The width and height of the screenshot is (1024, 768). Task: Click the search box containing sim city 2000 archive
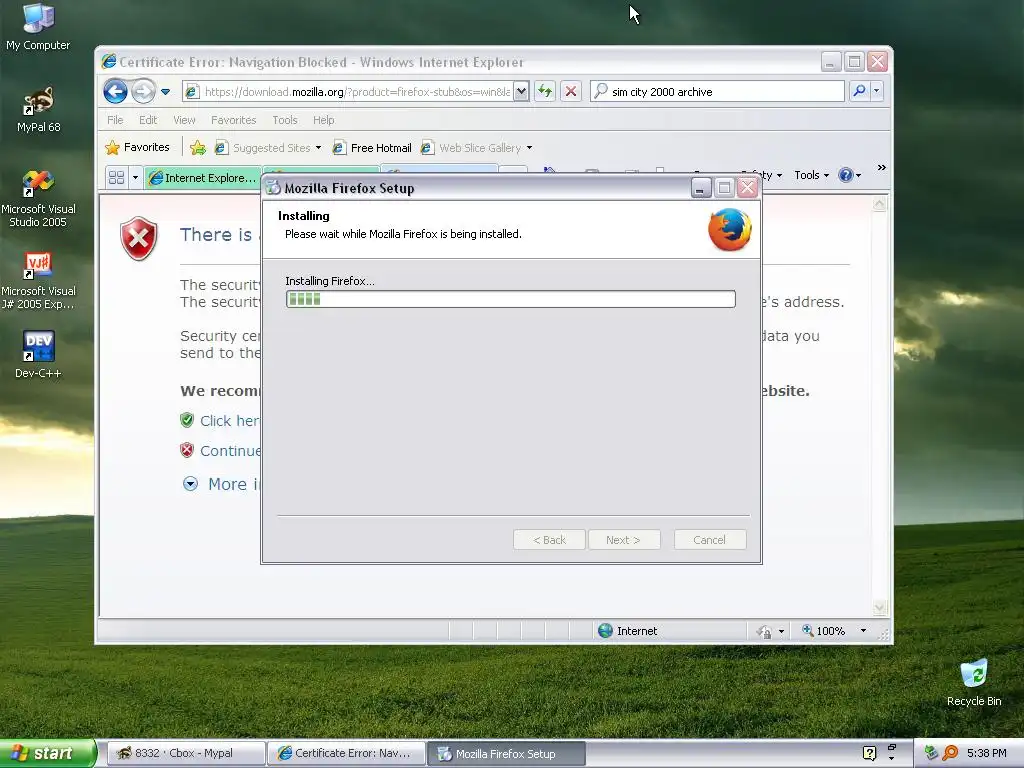[x=717, y=92]
